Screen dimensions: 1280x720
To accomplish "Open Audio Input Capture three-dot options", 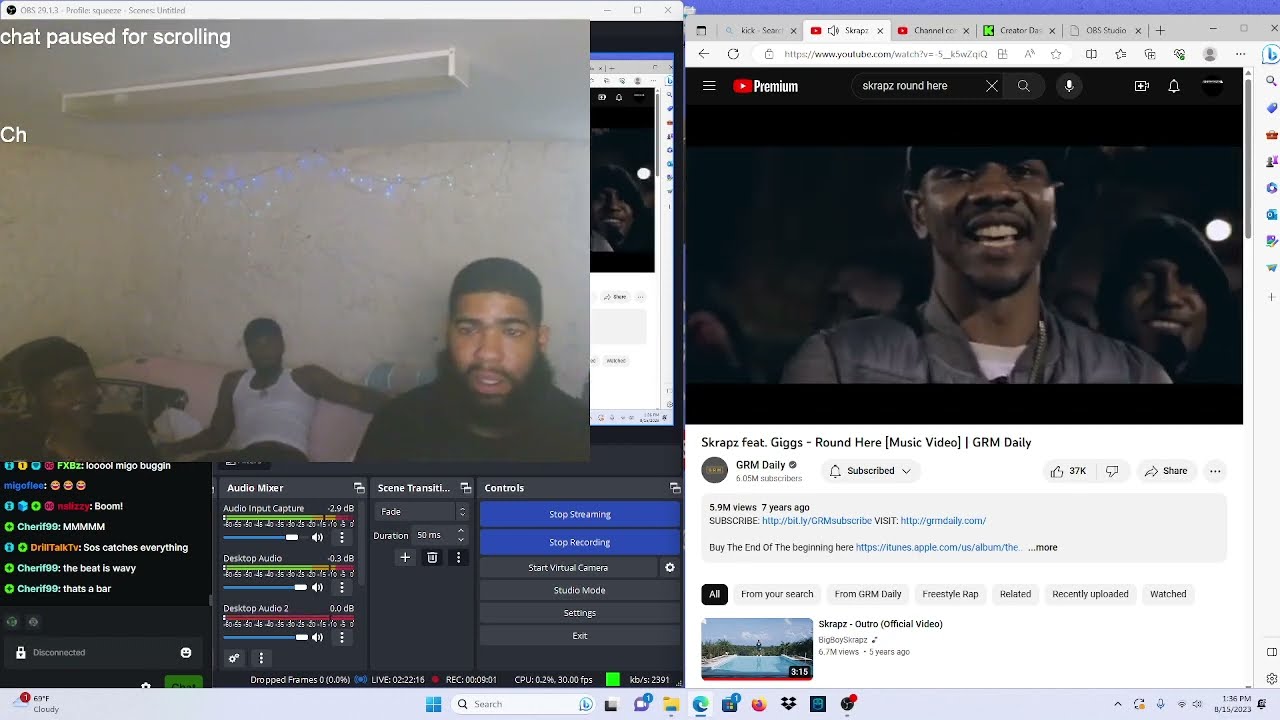I will pyautogui.click(x=342, y=537).
